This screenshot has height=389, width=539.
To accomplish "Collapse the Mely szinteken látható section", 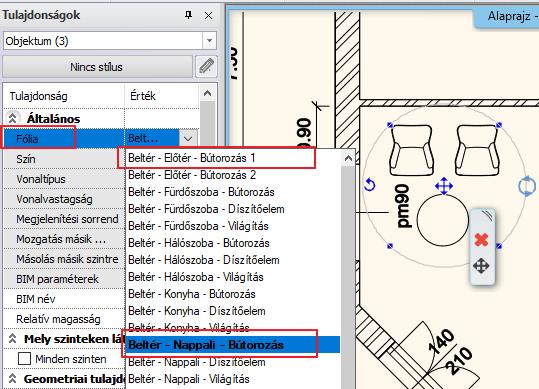I will pos(12,339).
